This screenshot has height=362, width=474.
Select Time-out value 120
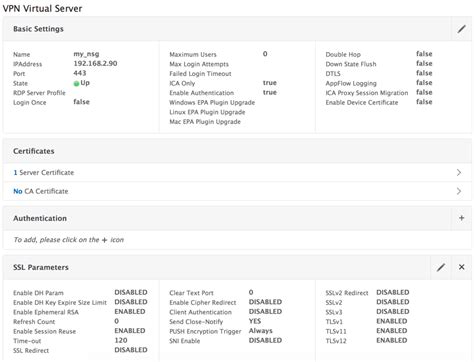(121, 340)
